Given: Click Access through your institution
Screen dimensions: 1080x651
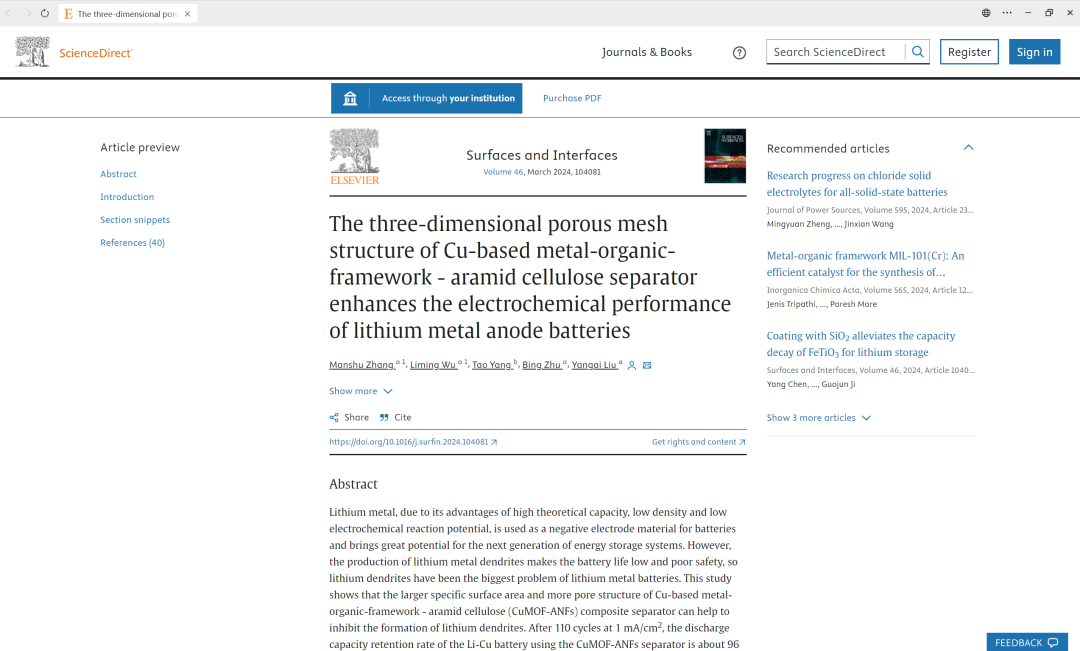Looking at the screenshot, I should [427, 98].
